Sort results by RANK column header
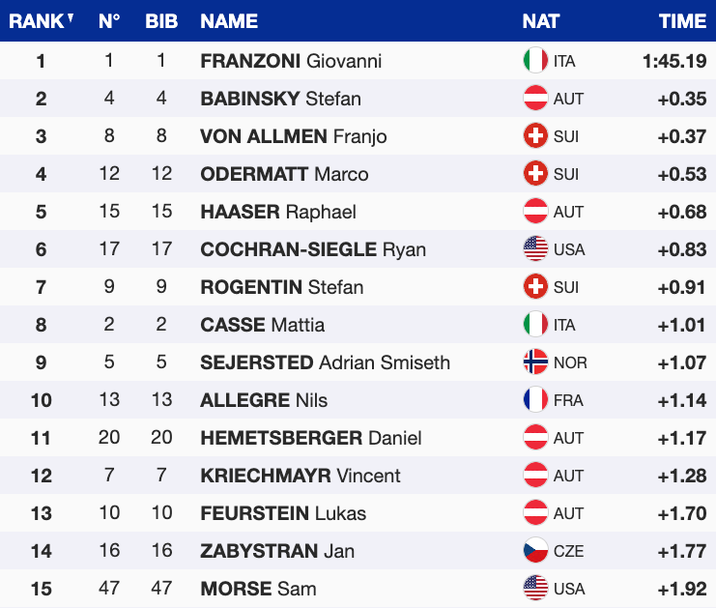Image resolution: width=716 pixels, height=608 pixels. [x=40, y=21]
